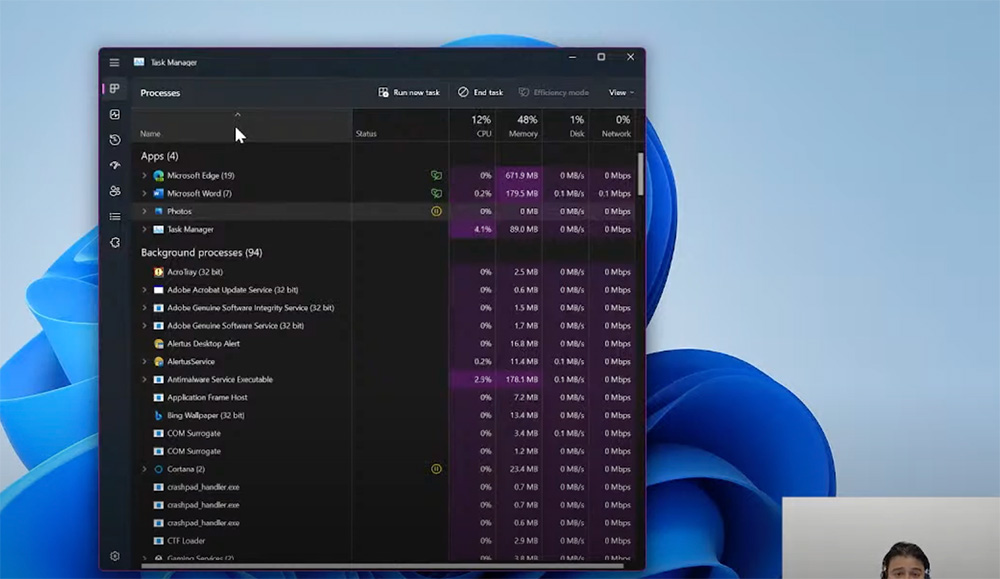Viewport: 1000px width, 579px height.
Task: Sort by the Status column header
Action: coord(401,125)
